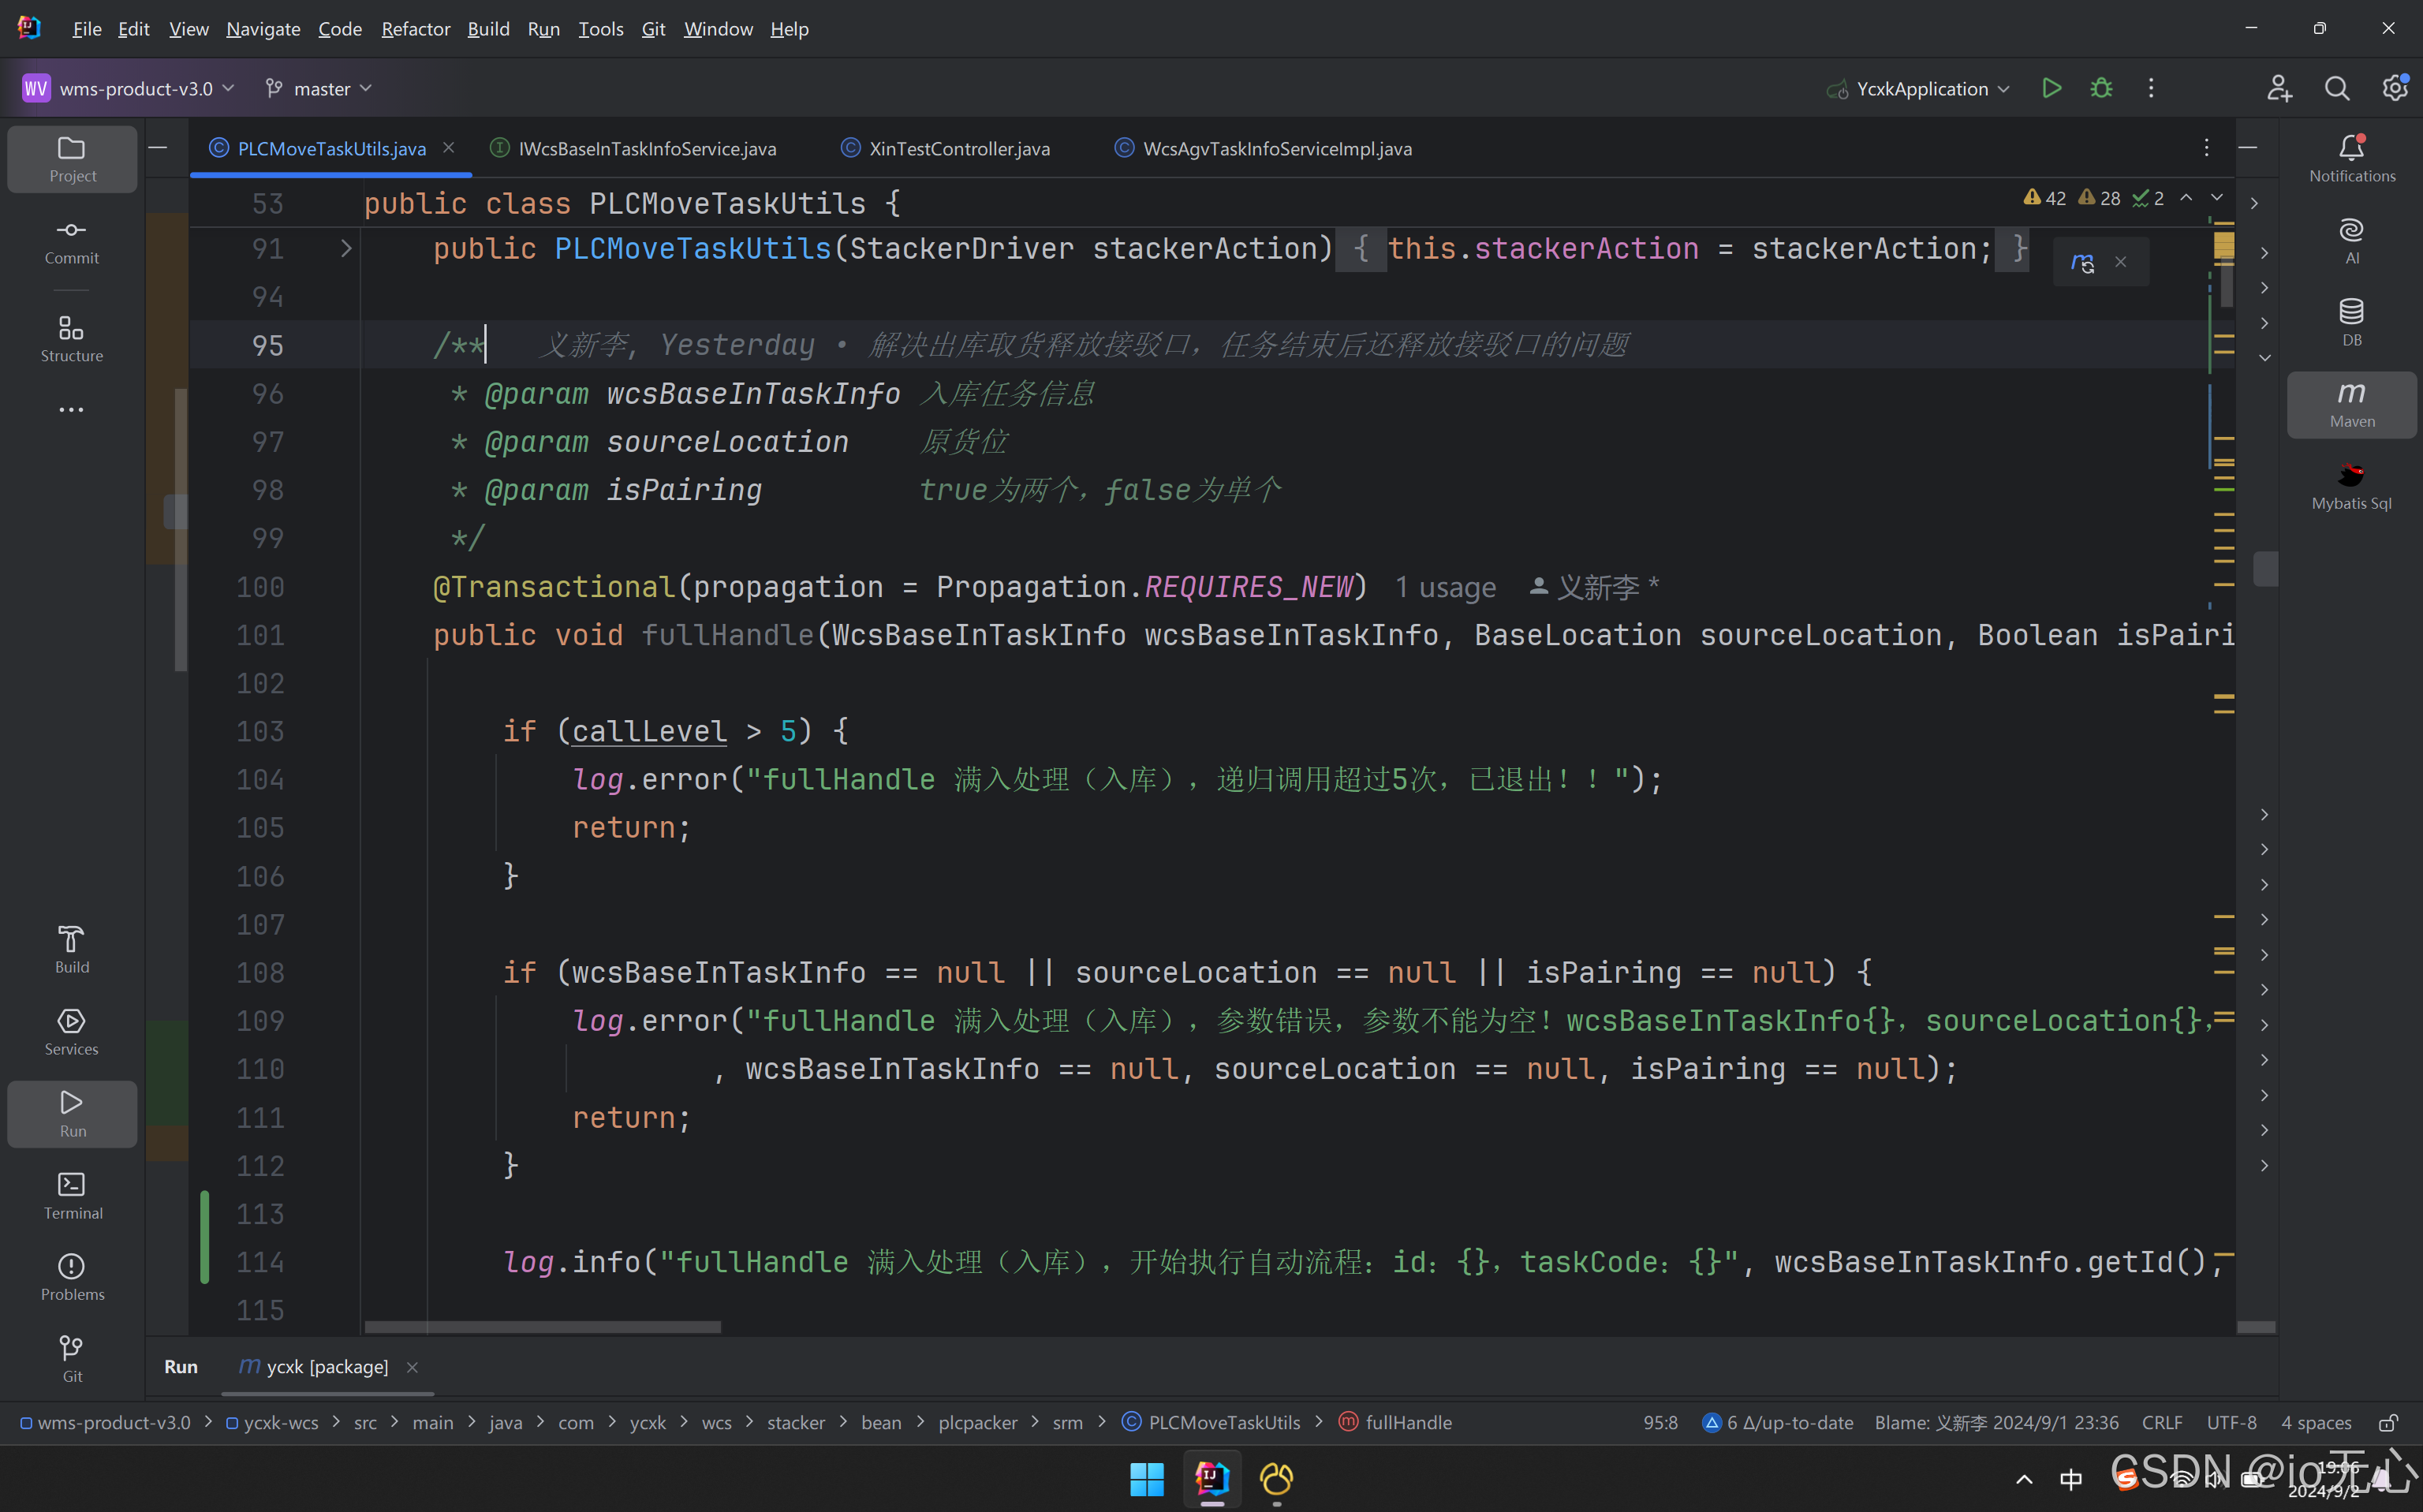Open the Maven tool window
Image resolution: width=2423 pixels, height=1512 pixels.
[2352, 405]
